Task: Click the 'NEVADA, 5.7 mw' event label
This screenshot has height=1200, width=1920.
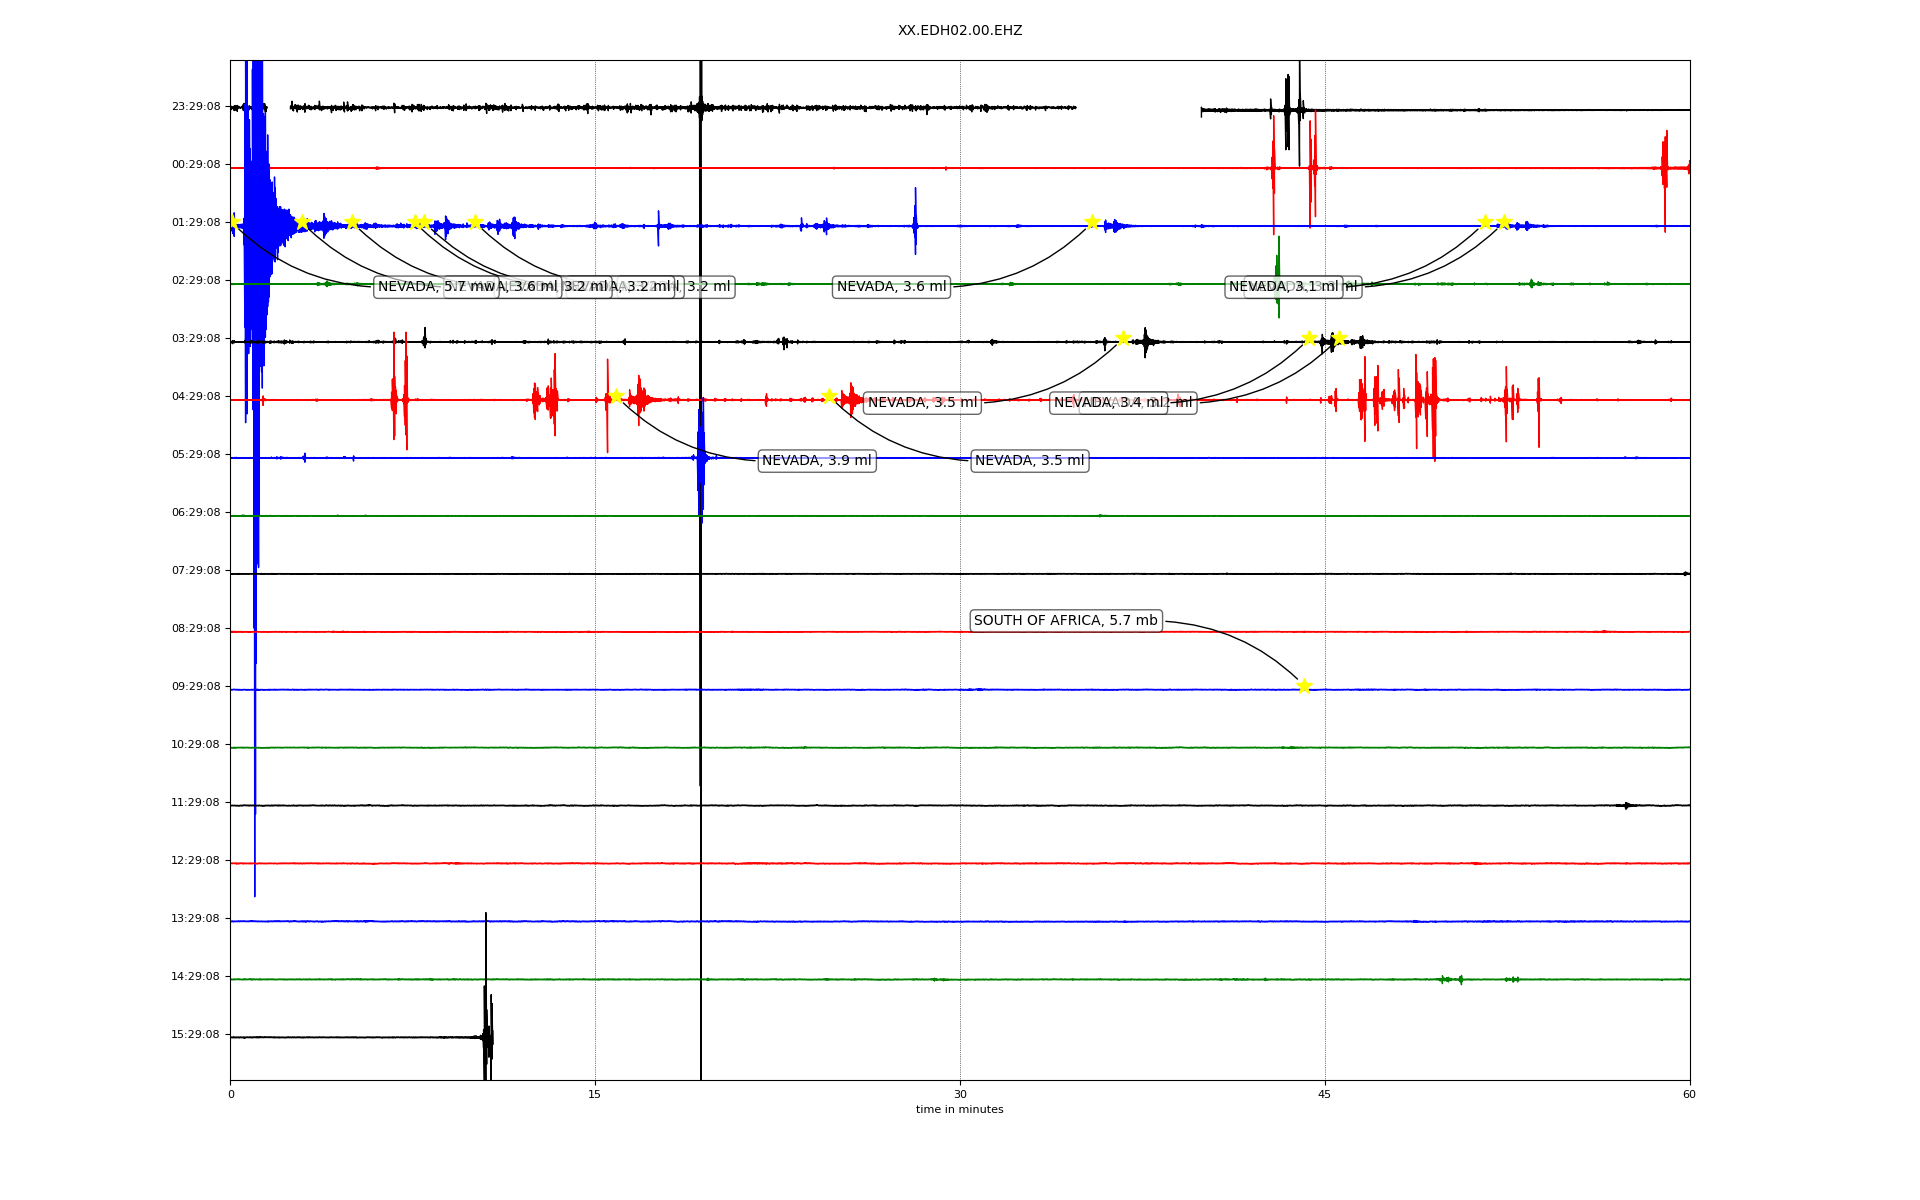Action: 420,287
